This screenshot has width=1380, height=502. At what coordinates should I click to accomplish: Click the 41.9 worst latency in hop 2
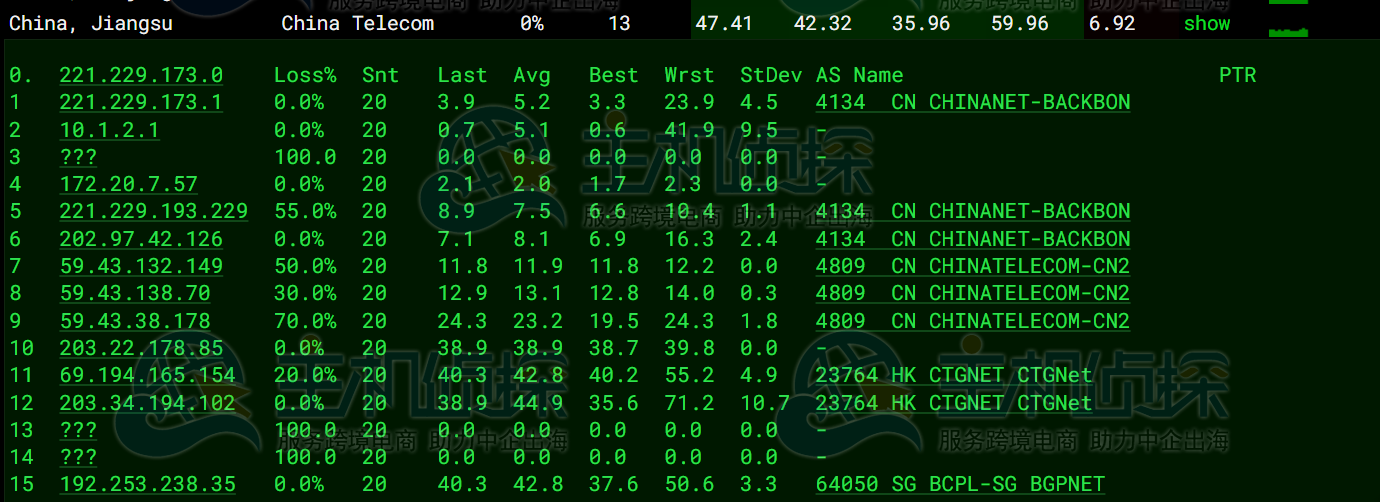tap(689, 130)
